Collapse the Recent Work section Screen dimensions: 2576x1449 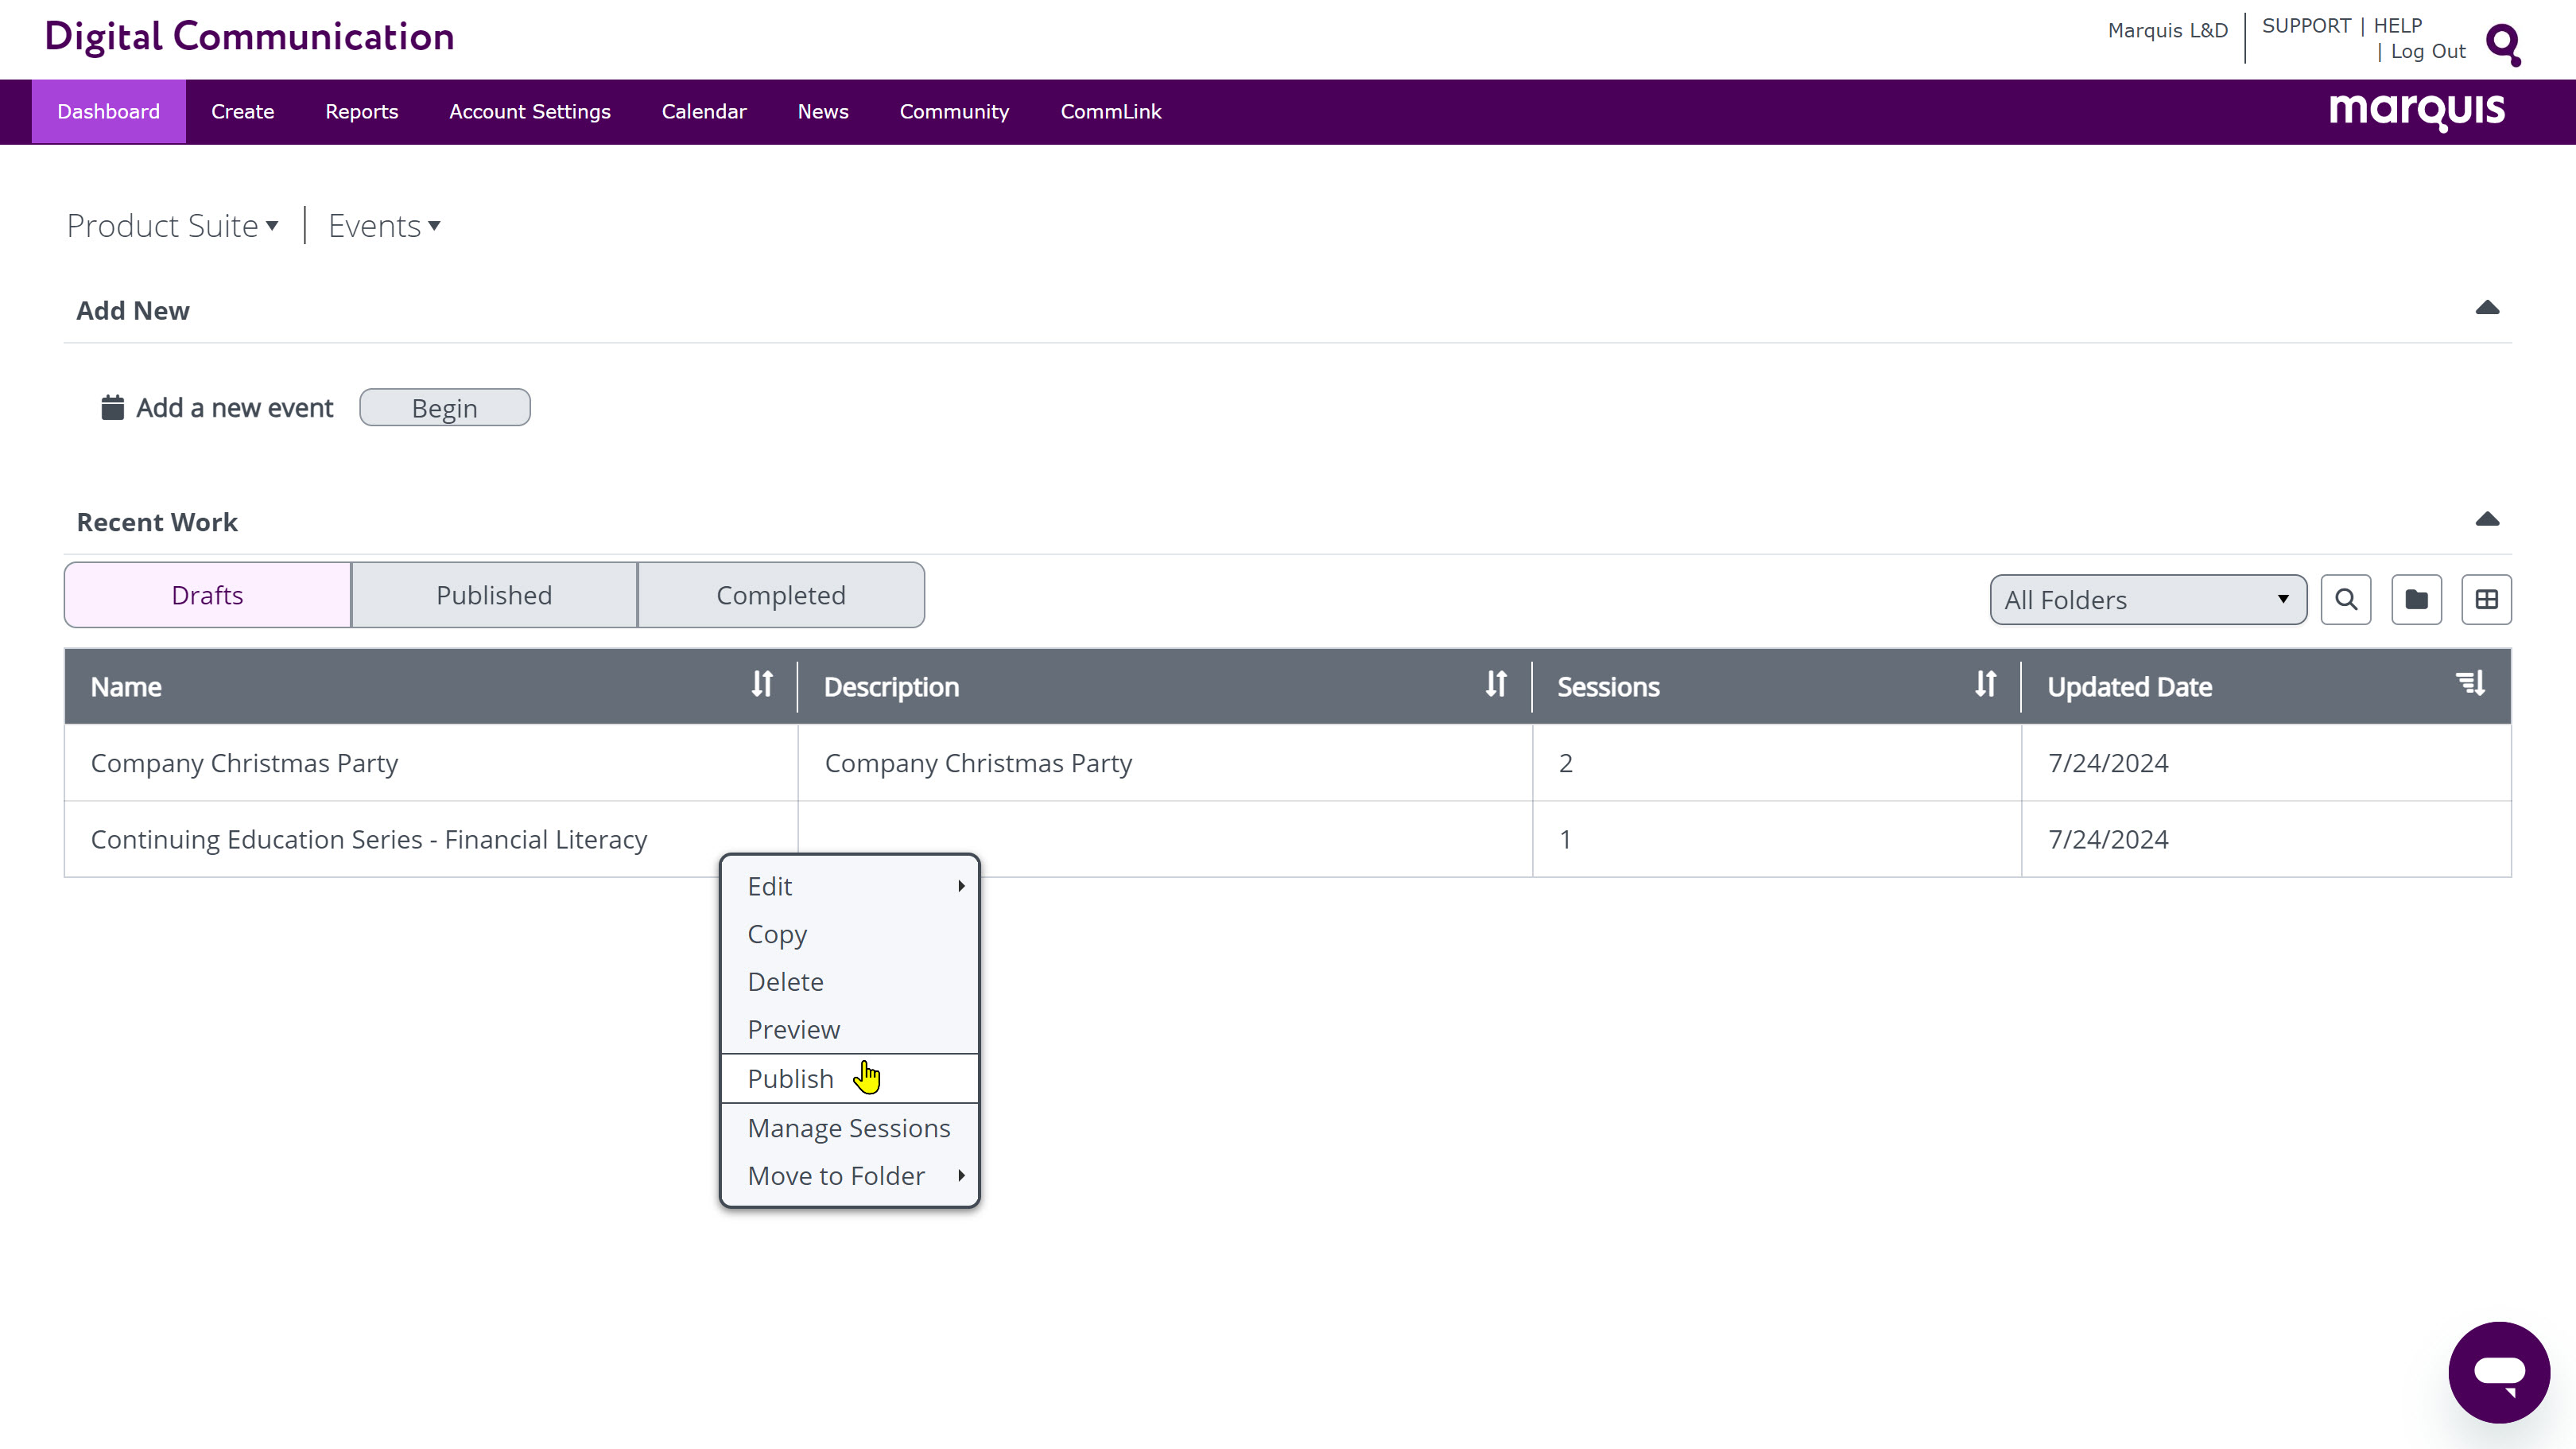pyautogui.click(x=2487, y=520)
